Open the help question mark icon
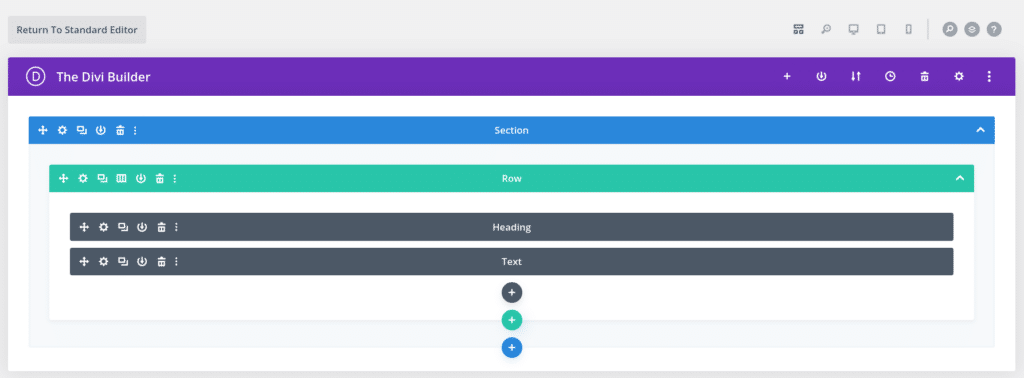The width and height of the screenshot is (1024, 378). pos(994,29)
